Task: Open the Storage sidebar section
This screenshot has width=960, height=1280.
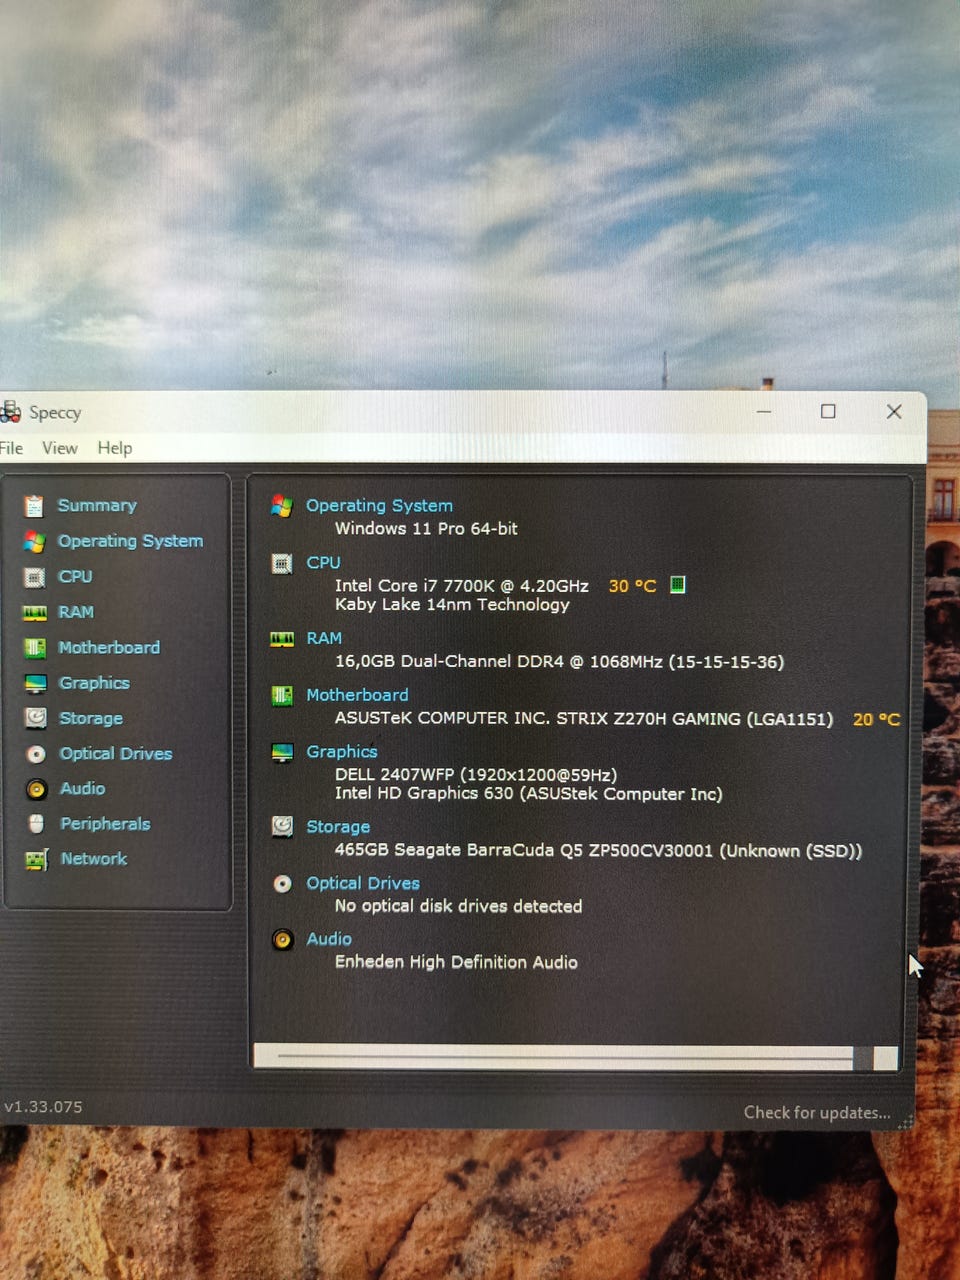Action: pyautogui.click(x=91, y=718)
